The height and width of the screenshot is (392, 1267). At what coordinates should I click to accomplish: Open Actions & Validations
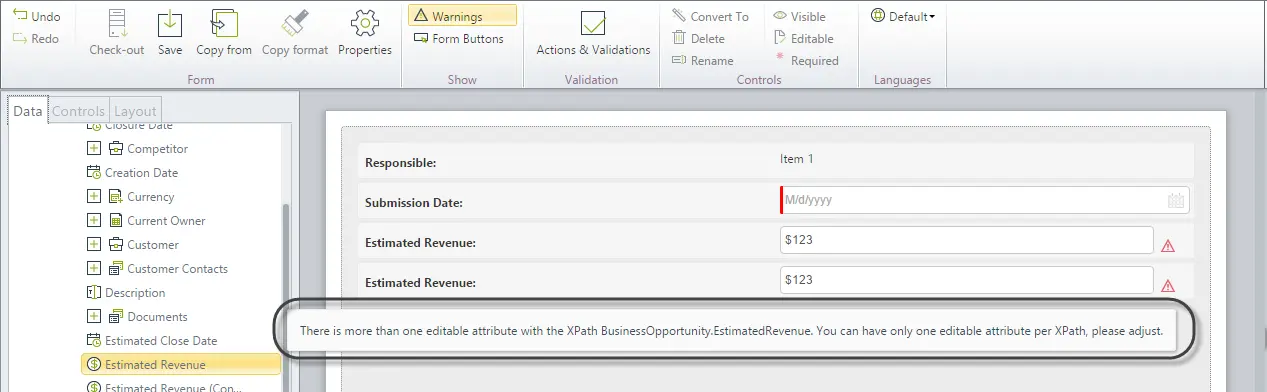[593, 34]
